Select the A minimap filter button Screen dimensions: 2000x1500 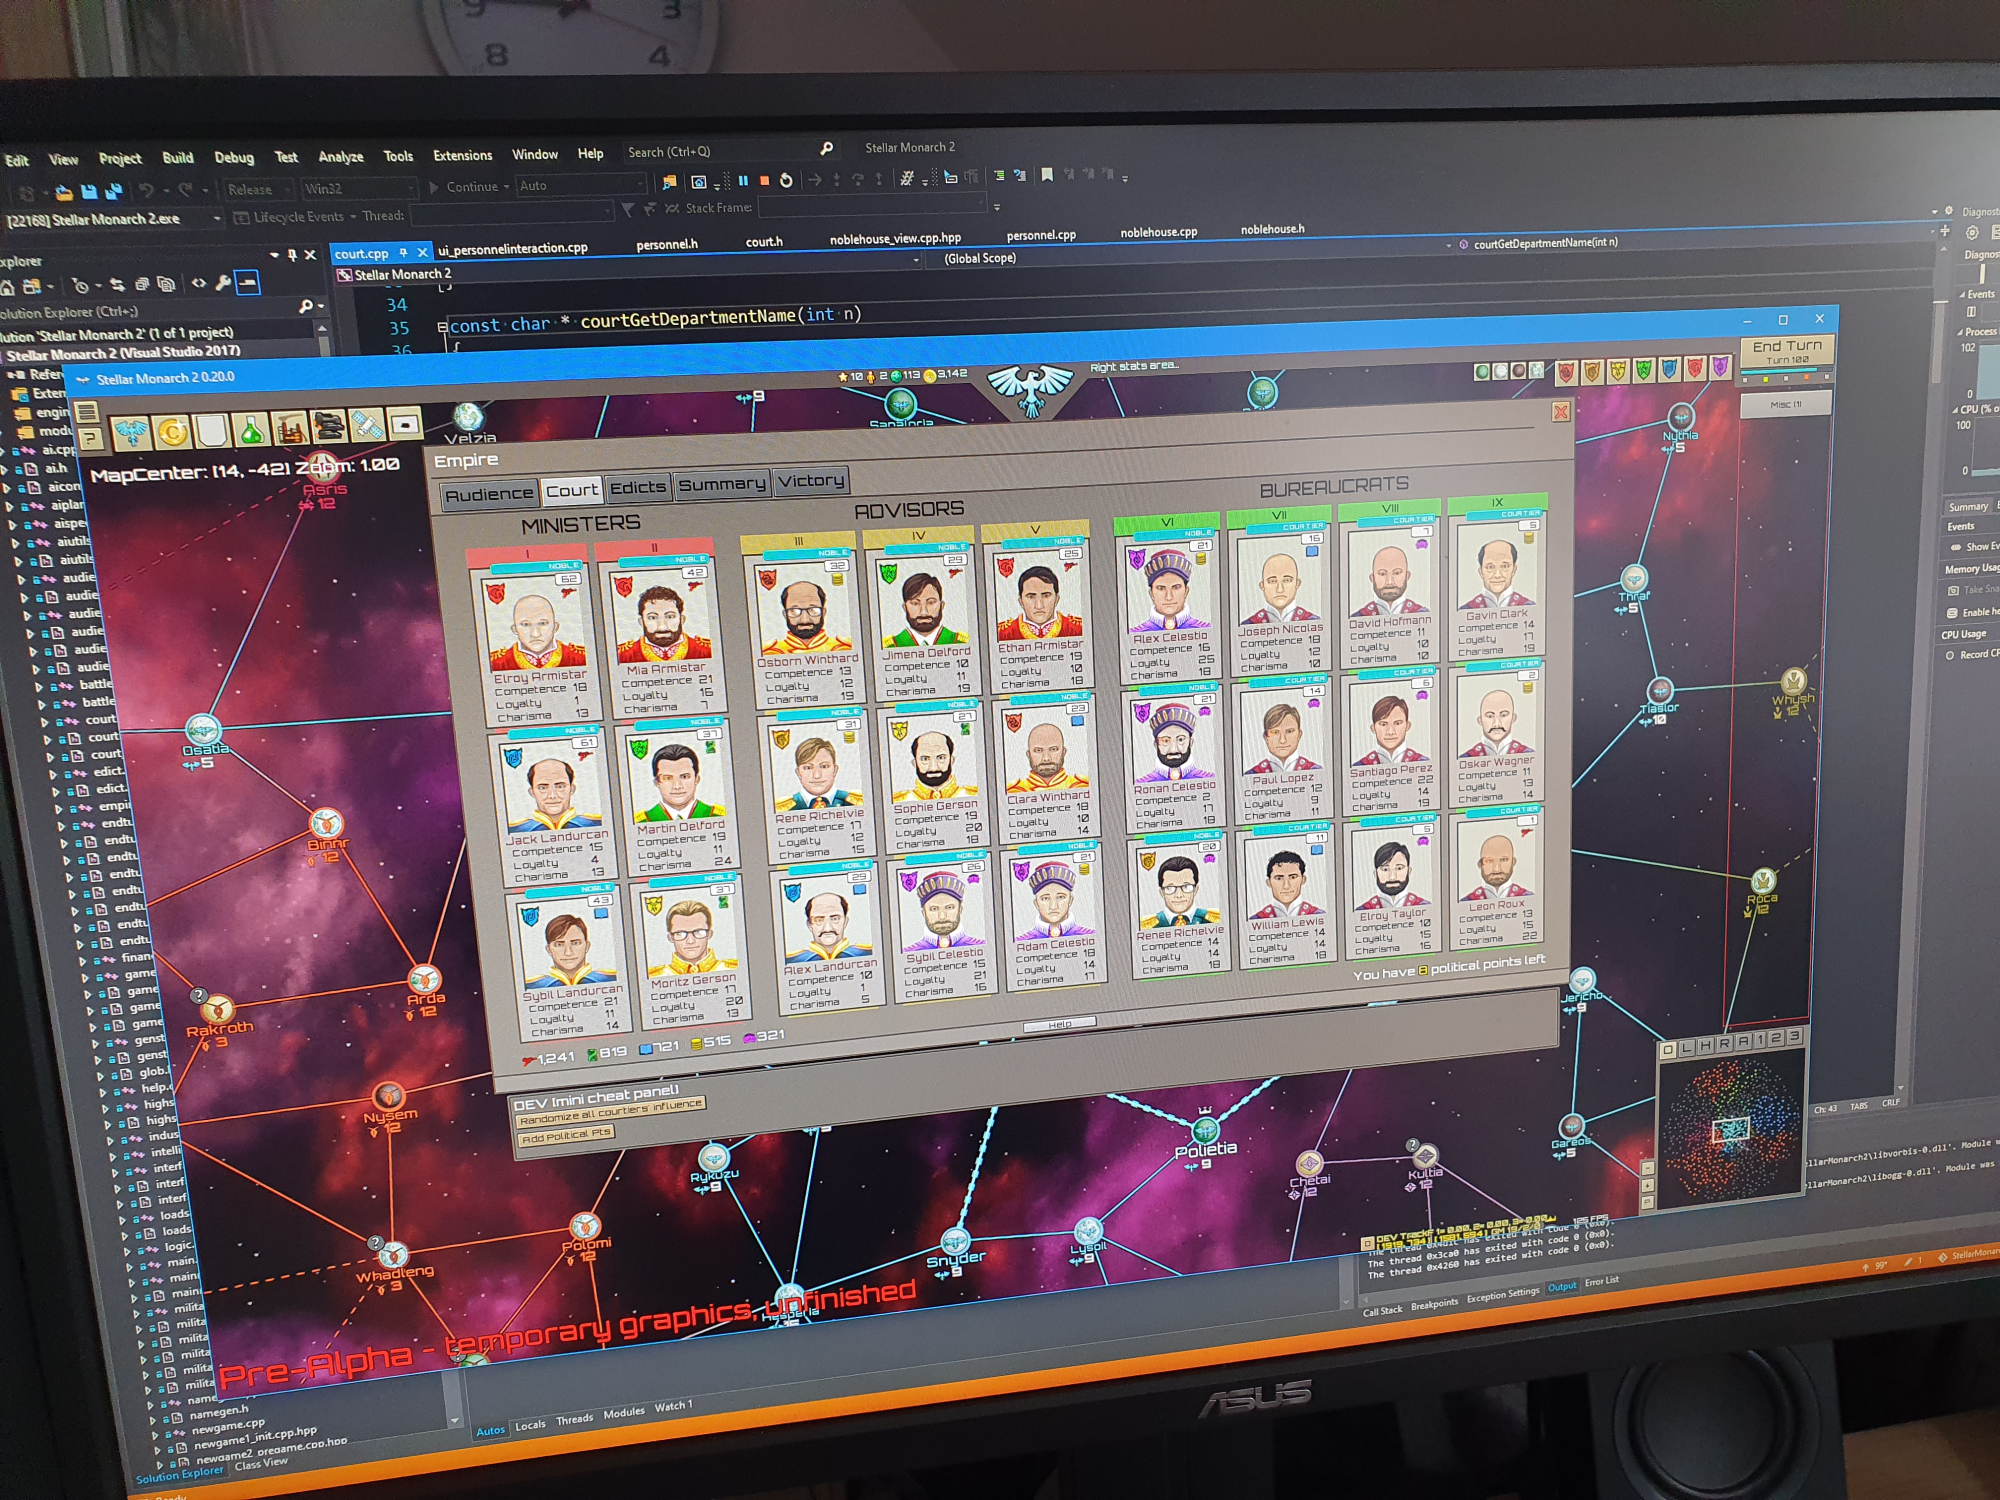1743,1041
